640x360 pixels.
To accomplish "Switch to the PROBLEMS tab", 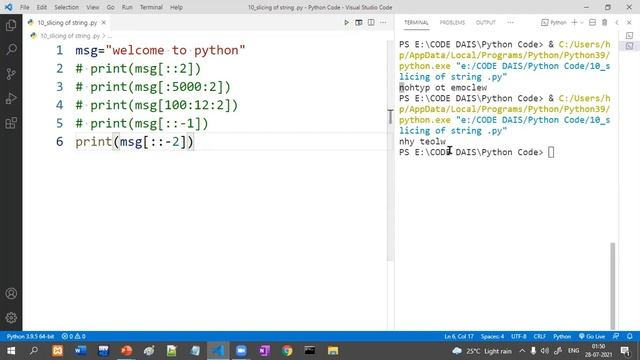I will (452, 22).
